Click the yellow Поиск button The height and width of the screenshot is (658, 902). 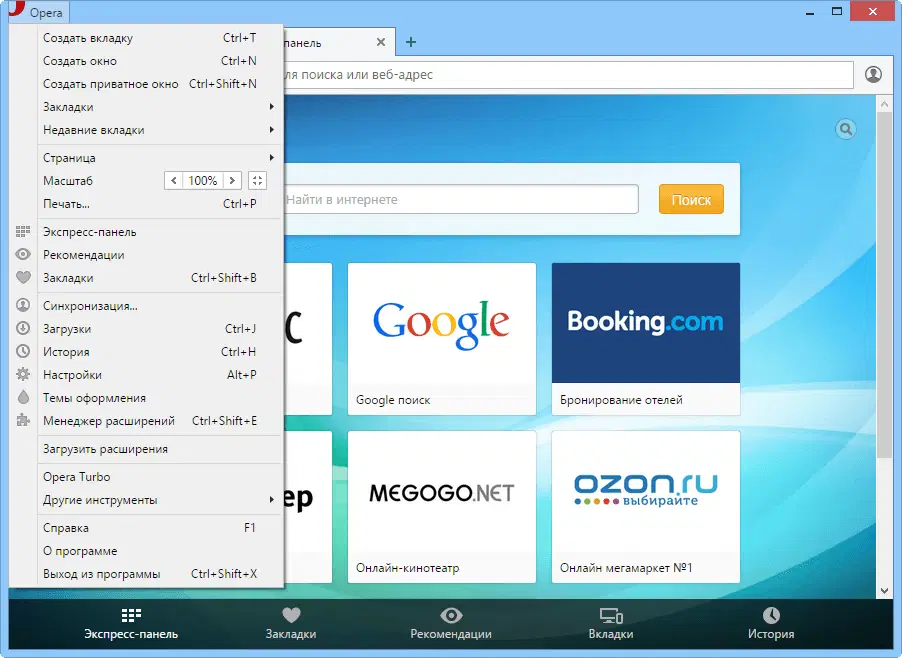tap(691, 200)
